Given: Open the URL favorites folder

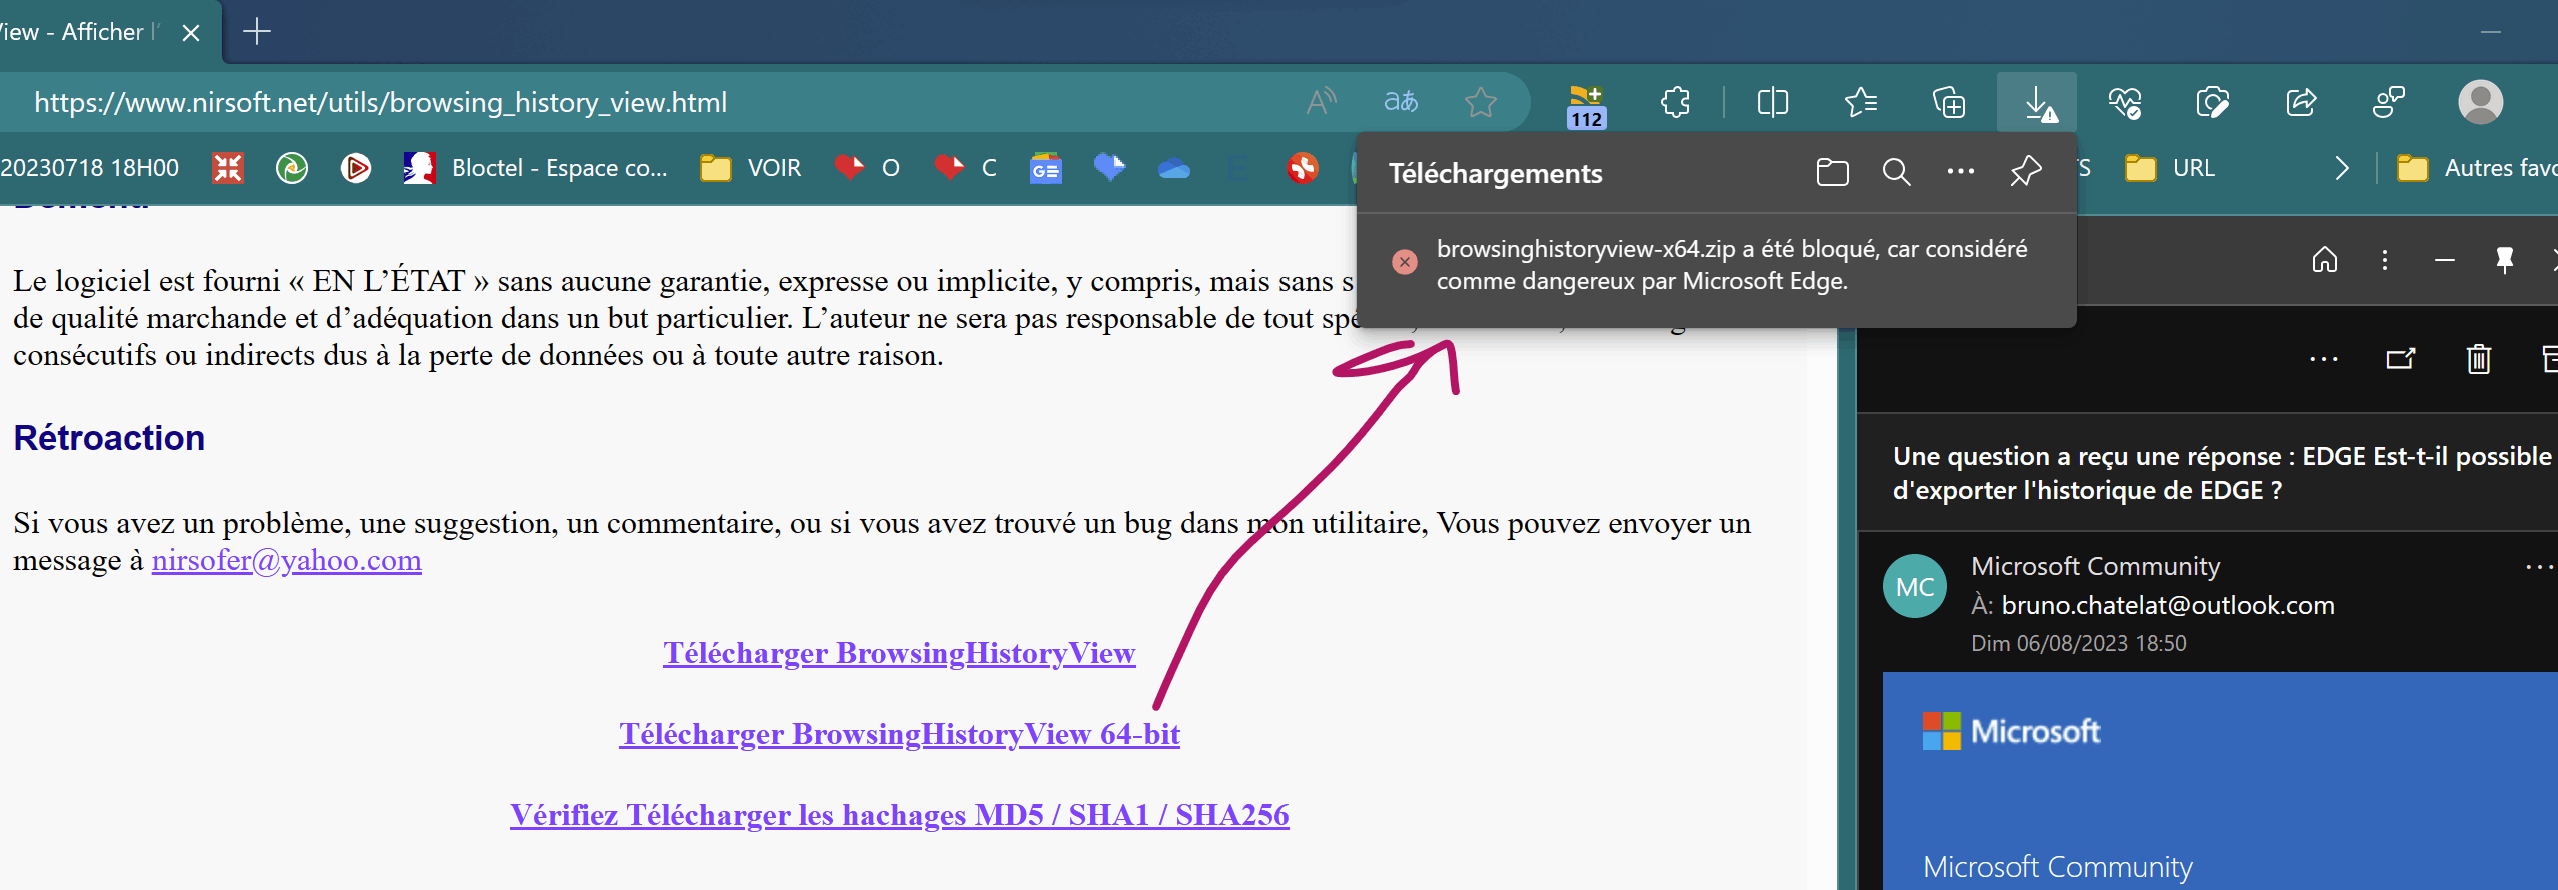Looking at the screenshot, I should [2169, 168].
